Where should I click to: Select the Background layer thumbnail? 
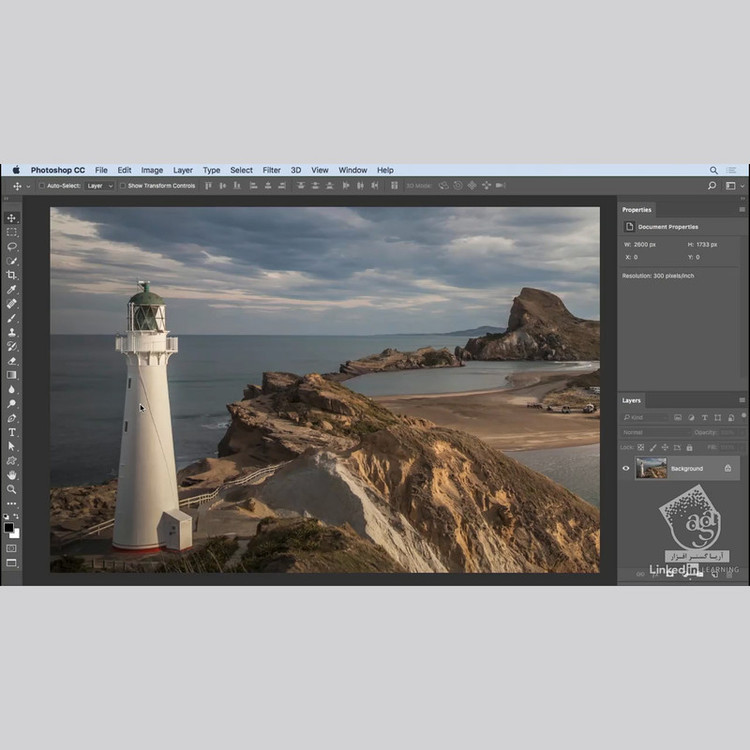coord(651,468)
